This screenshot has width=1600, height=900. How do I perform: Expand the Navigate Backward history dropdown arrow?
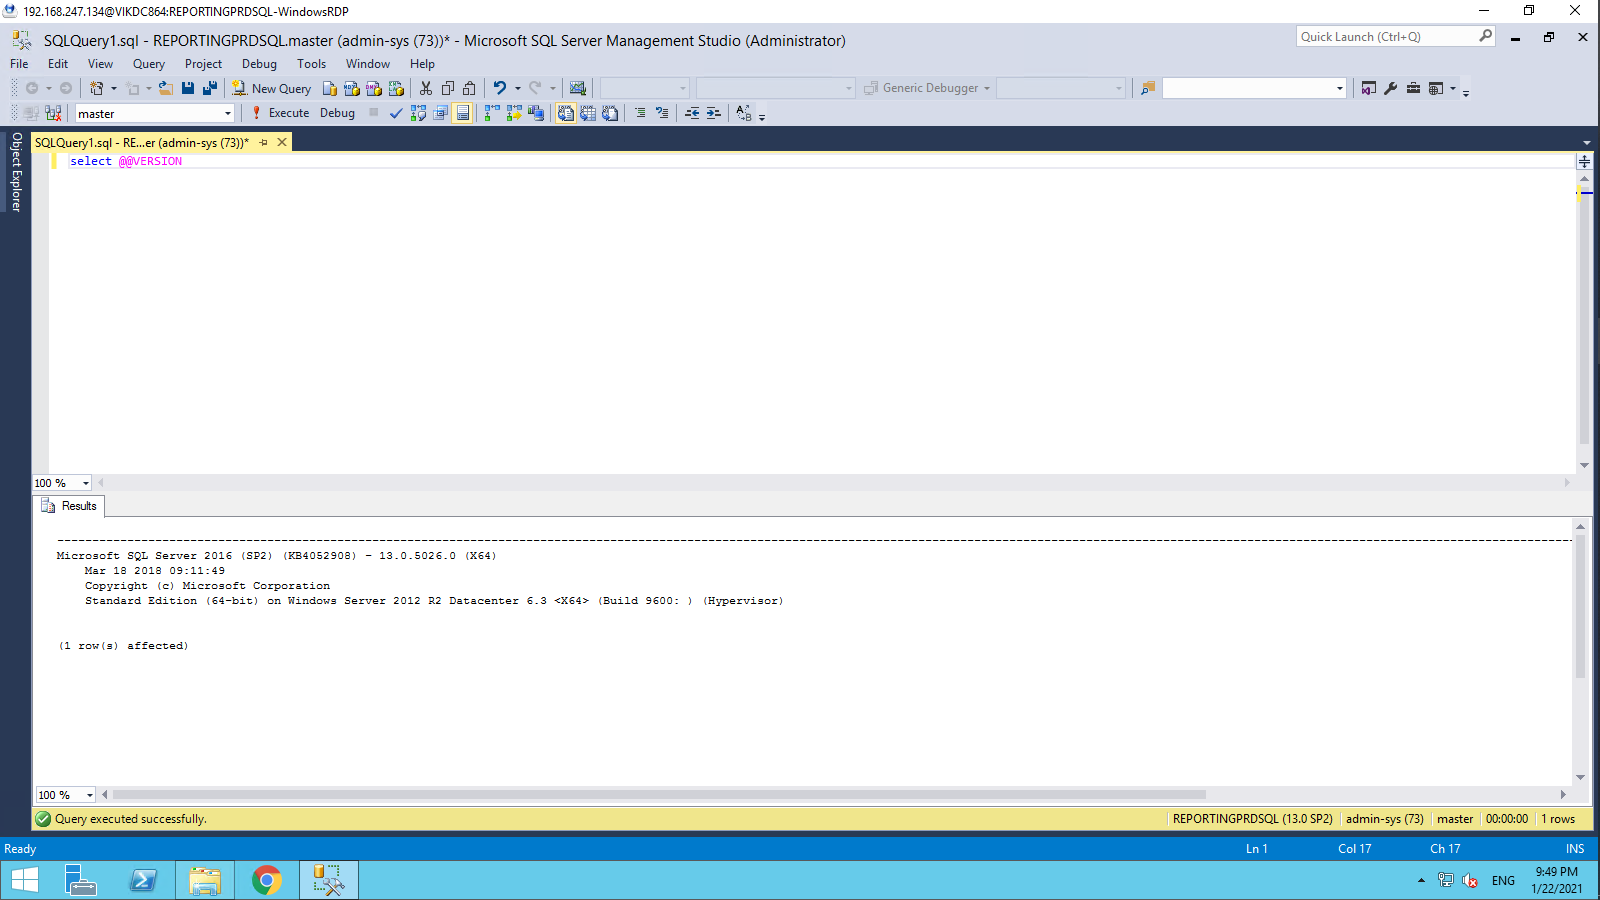click(49, 88)
